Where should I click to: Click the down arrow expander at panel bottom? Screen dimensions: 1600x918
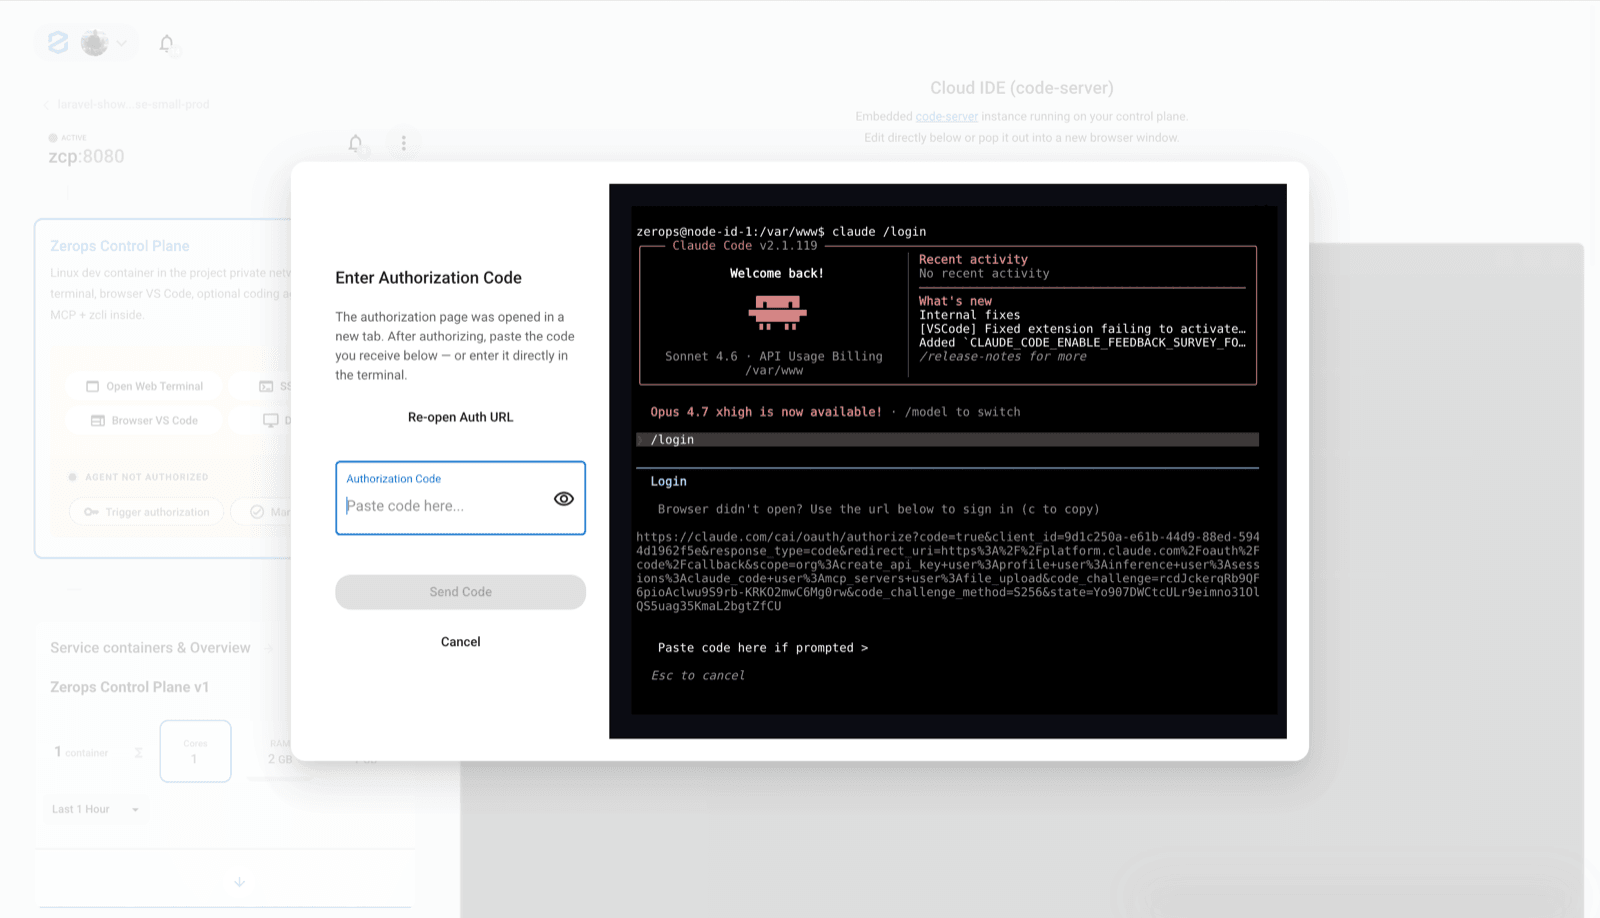click(x=239, y=882)
